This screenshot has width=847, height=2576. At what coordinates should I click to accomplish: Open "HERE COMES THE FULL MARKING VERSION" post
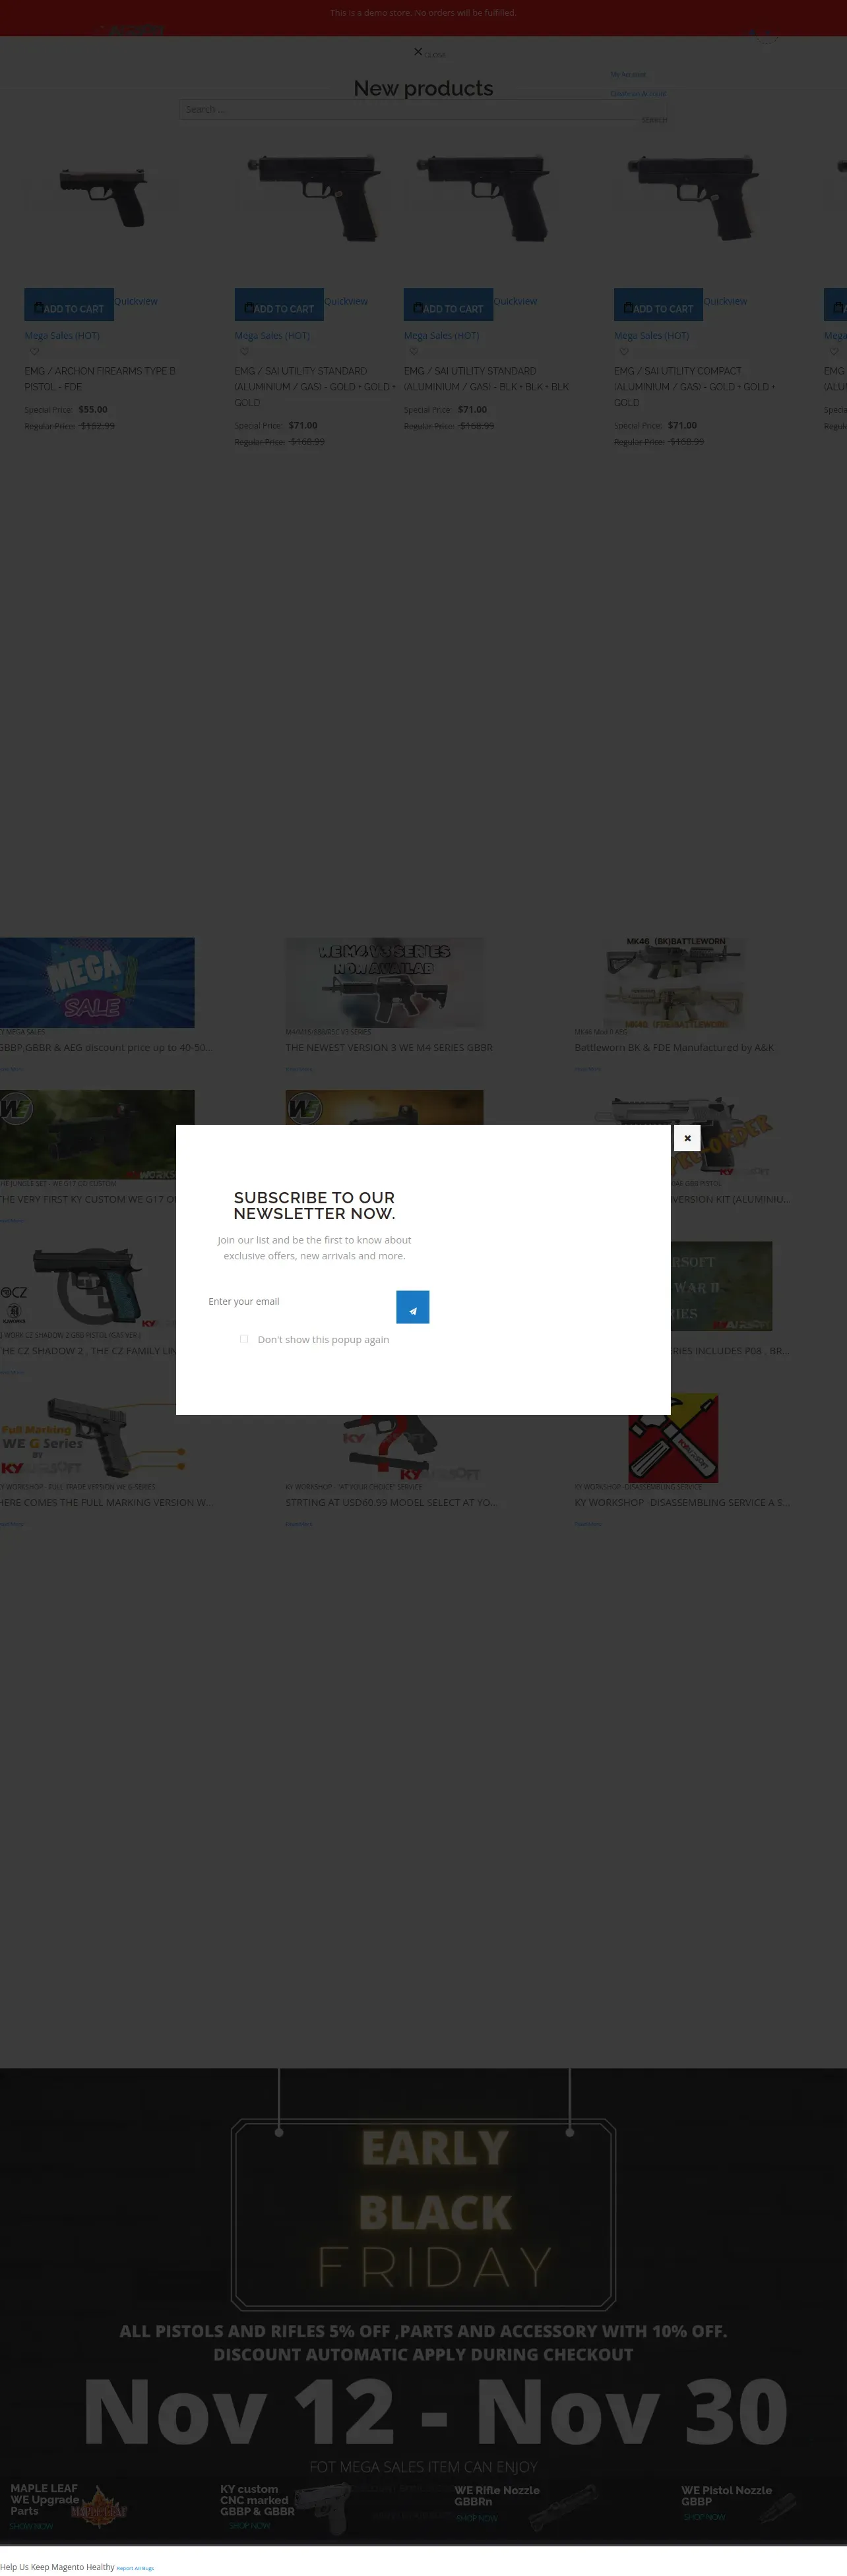(106, 1502)
